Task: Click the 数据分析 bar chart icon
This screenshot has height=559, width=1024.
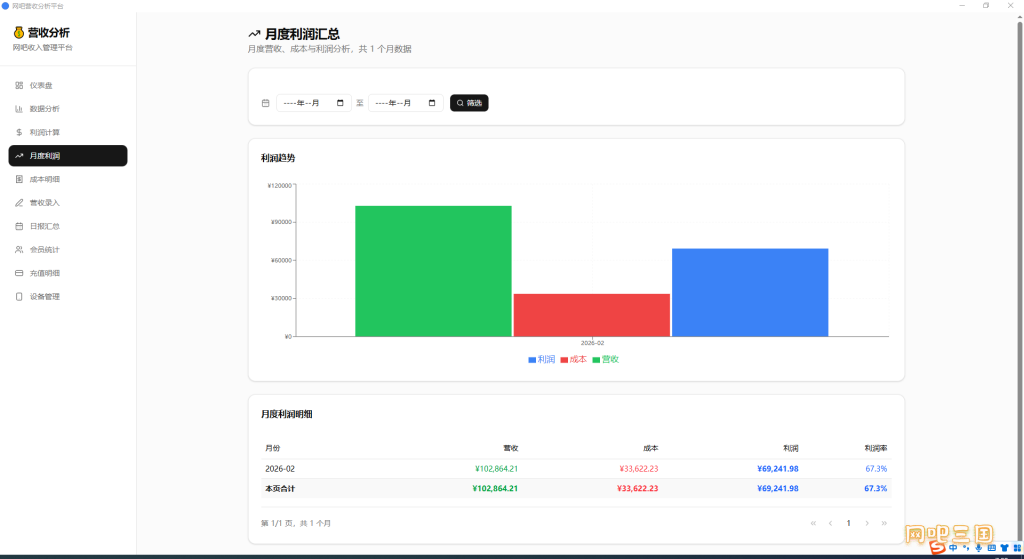Action: pyautogui.click(x=19, y=109)
